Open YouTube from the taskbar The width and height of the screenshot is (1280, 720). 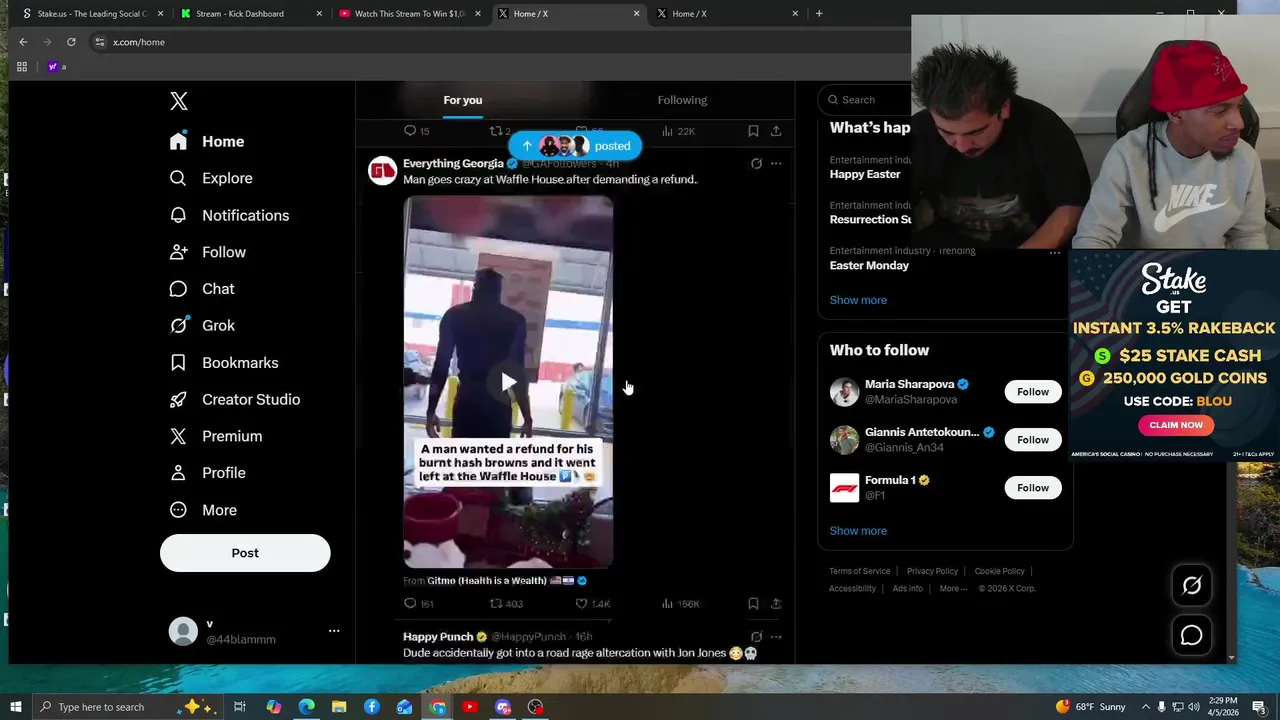[x=470, y=707]
